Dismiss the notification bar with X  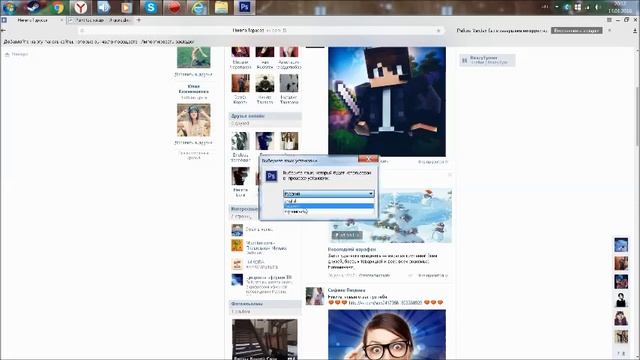click(610, 31)
